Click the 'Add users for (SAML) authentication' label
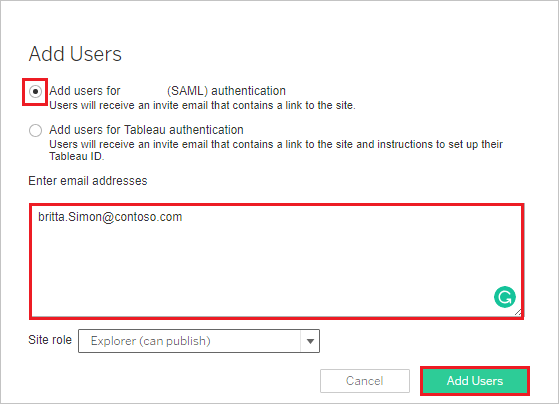559x404 pixels. (x=167, y=91)
